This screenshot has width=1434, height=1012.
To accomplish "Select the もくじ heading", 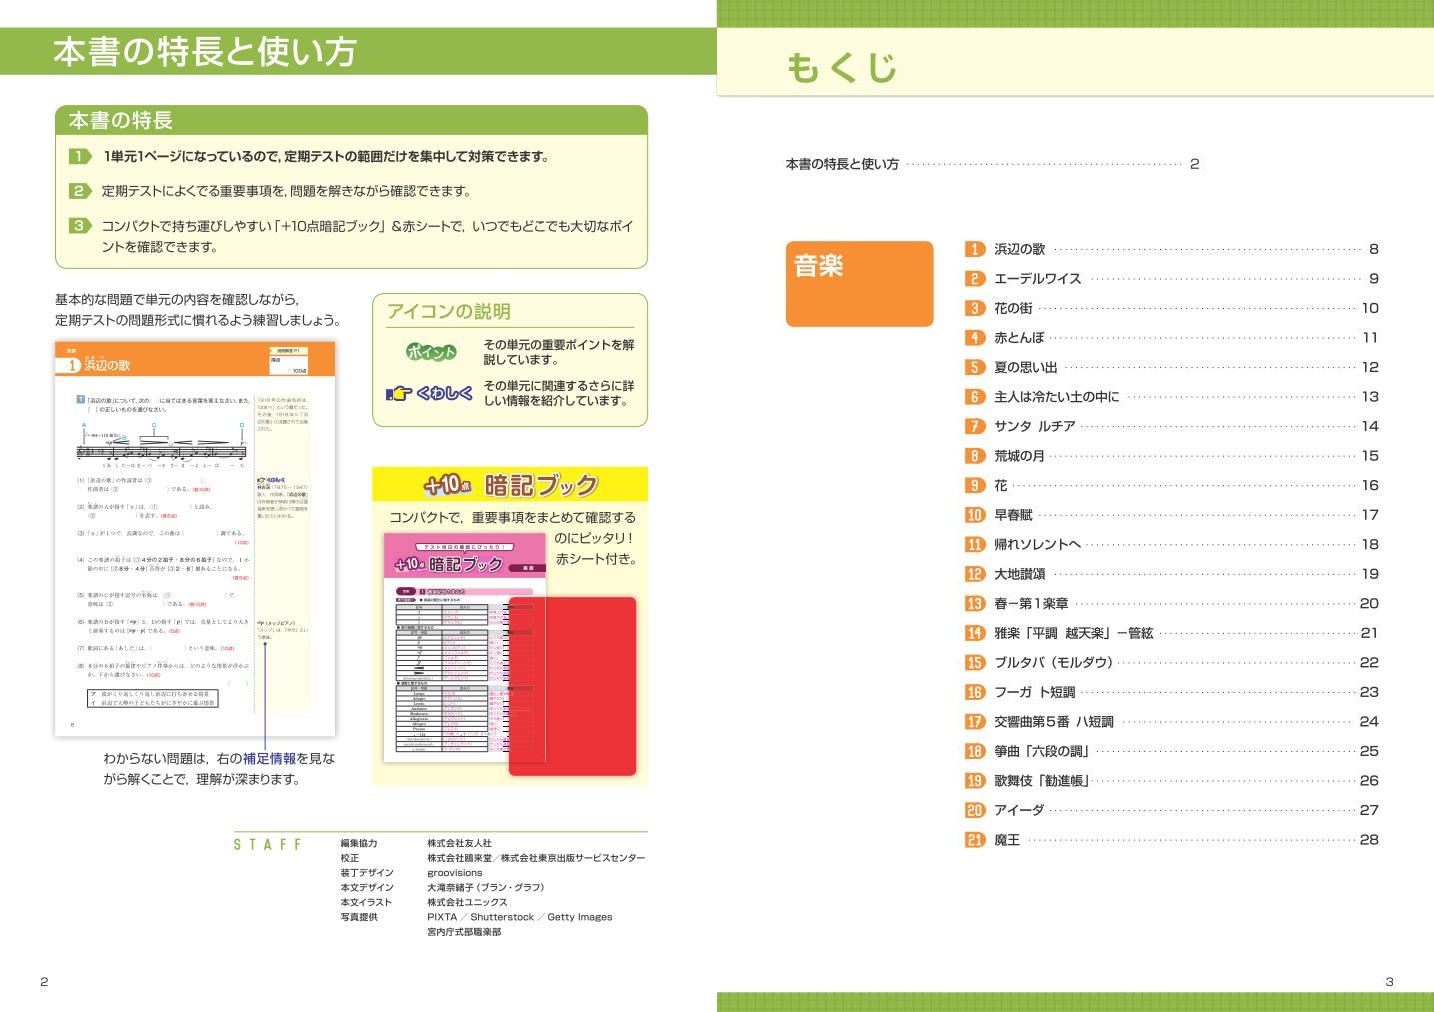I will [x=841, y=67].
